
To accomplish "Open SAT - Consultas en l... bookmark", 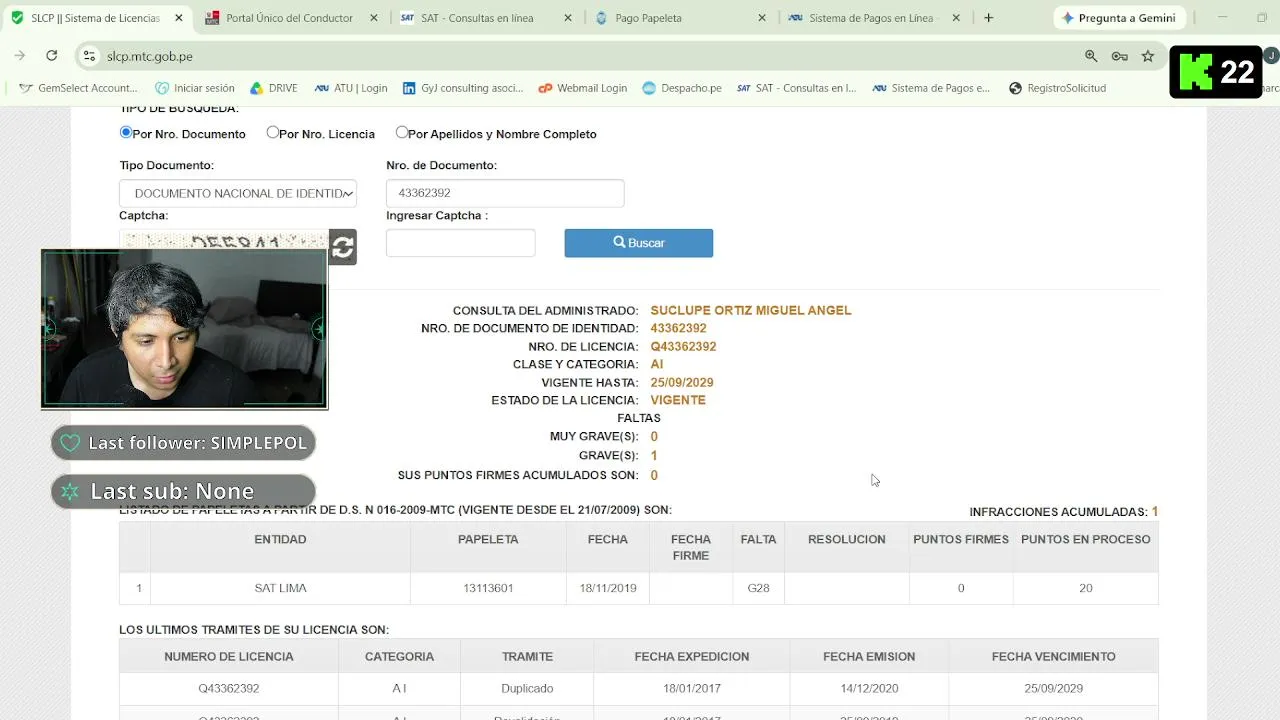I will (797, 88).
